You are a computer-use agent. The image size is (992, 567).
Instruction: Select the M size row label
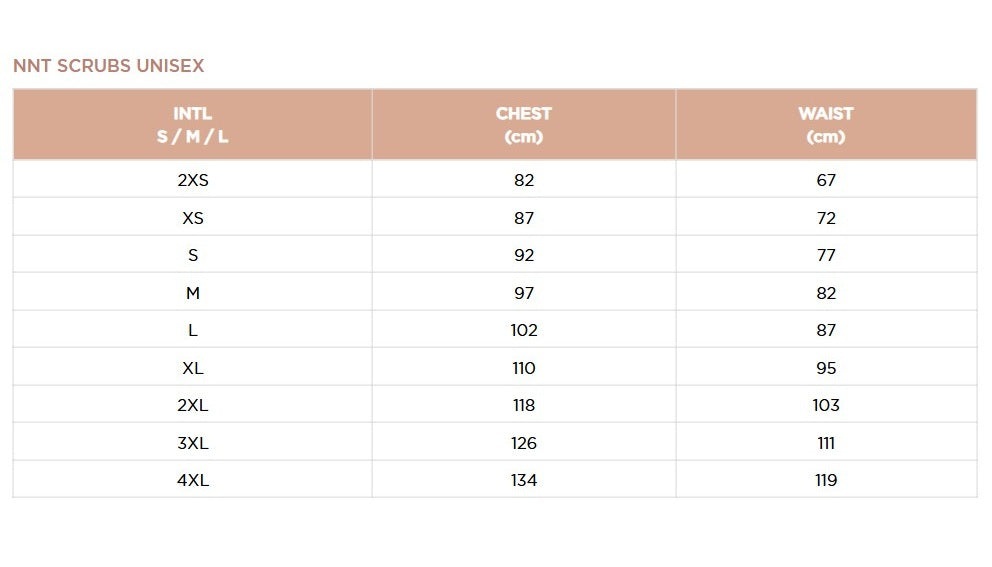point(193,293)
